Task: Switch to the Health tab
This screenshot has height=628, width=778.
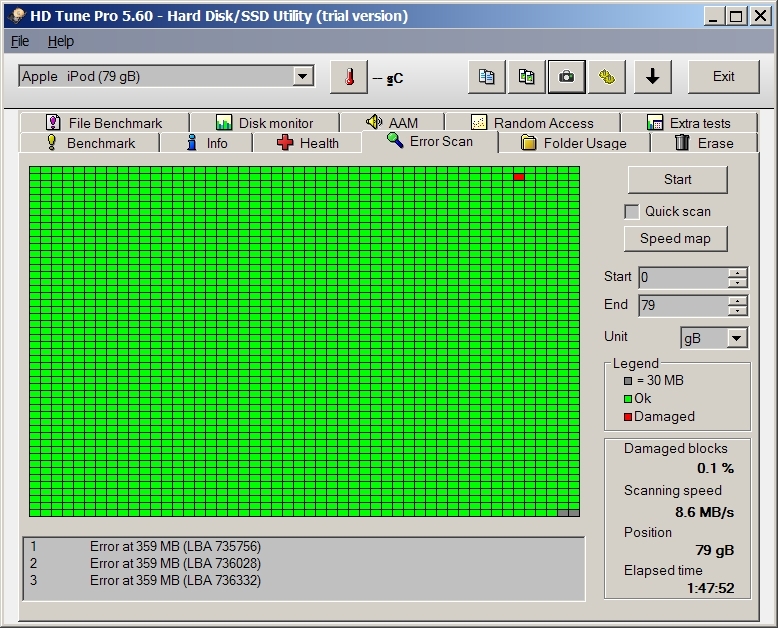Action: click(x=308, y=143)
